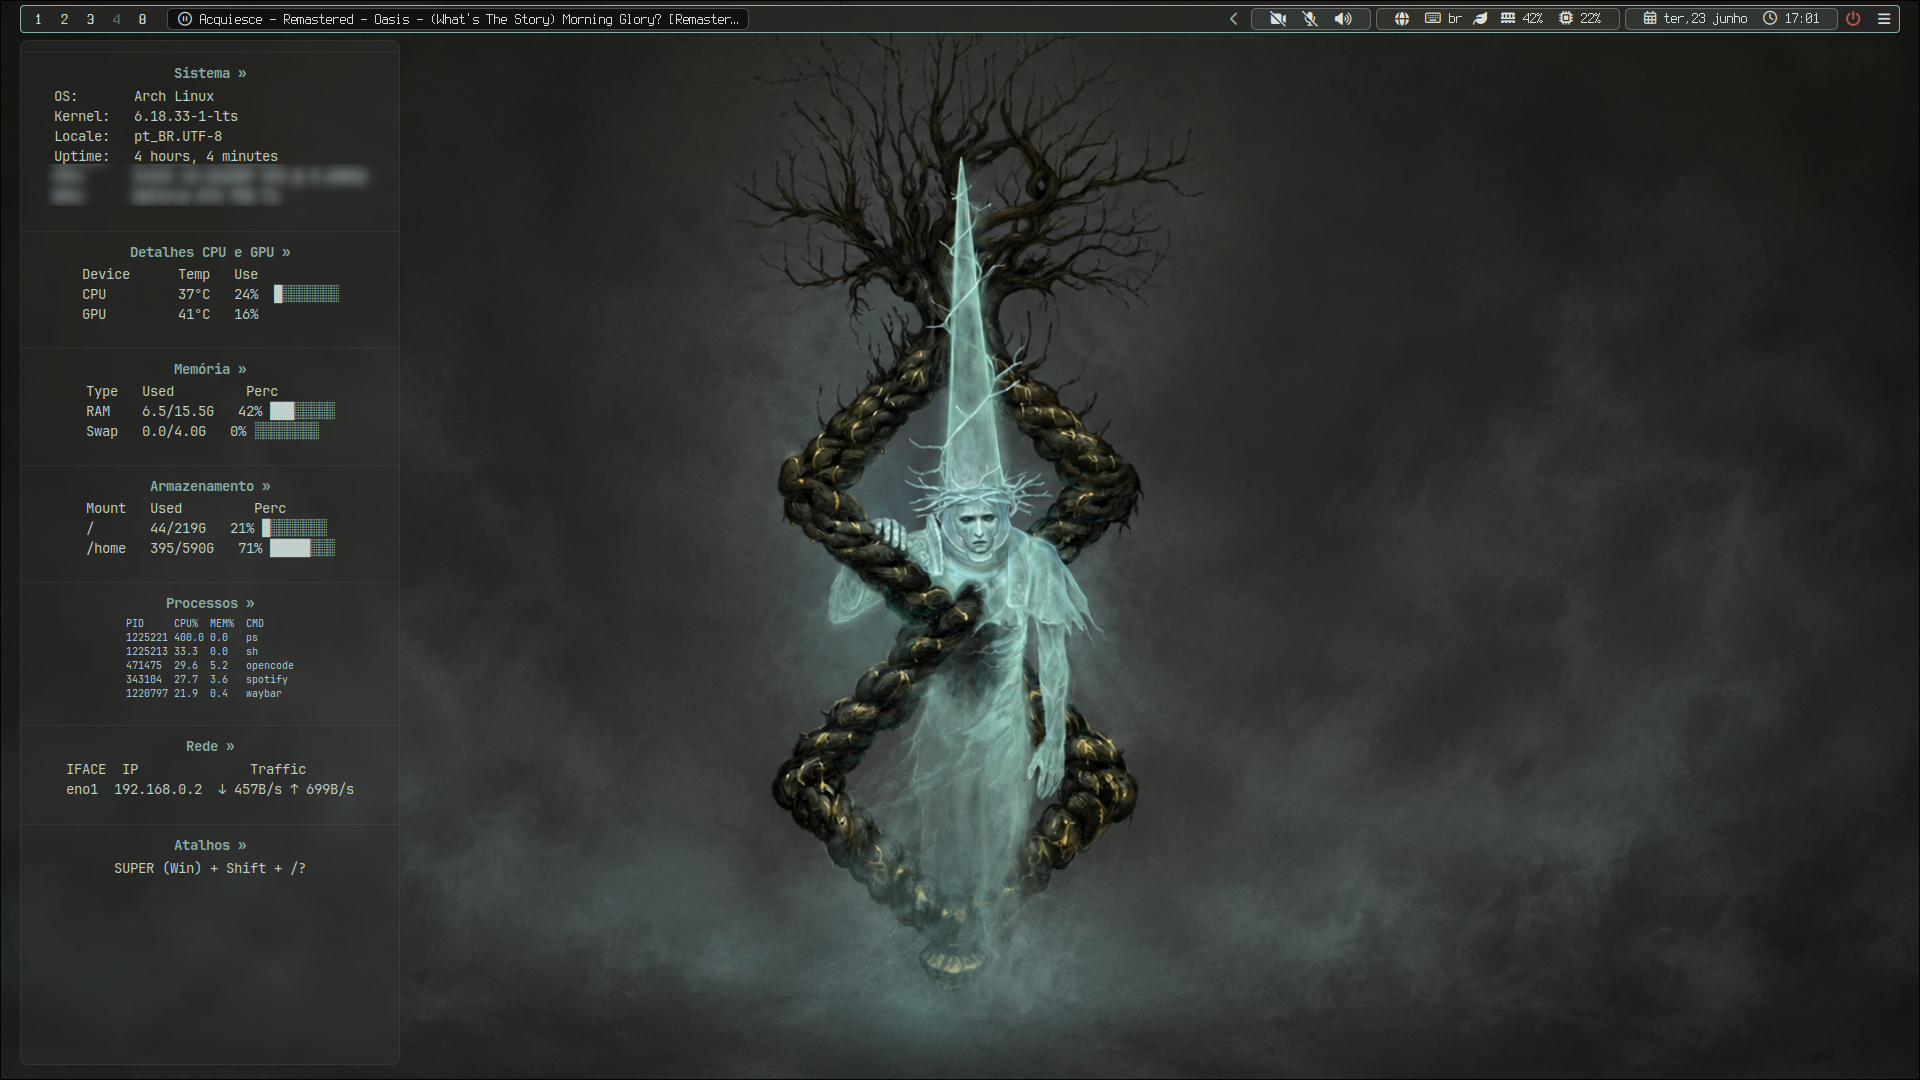Click the CPU usage bar at 24%

[x=307, y=294]
